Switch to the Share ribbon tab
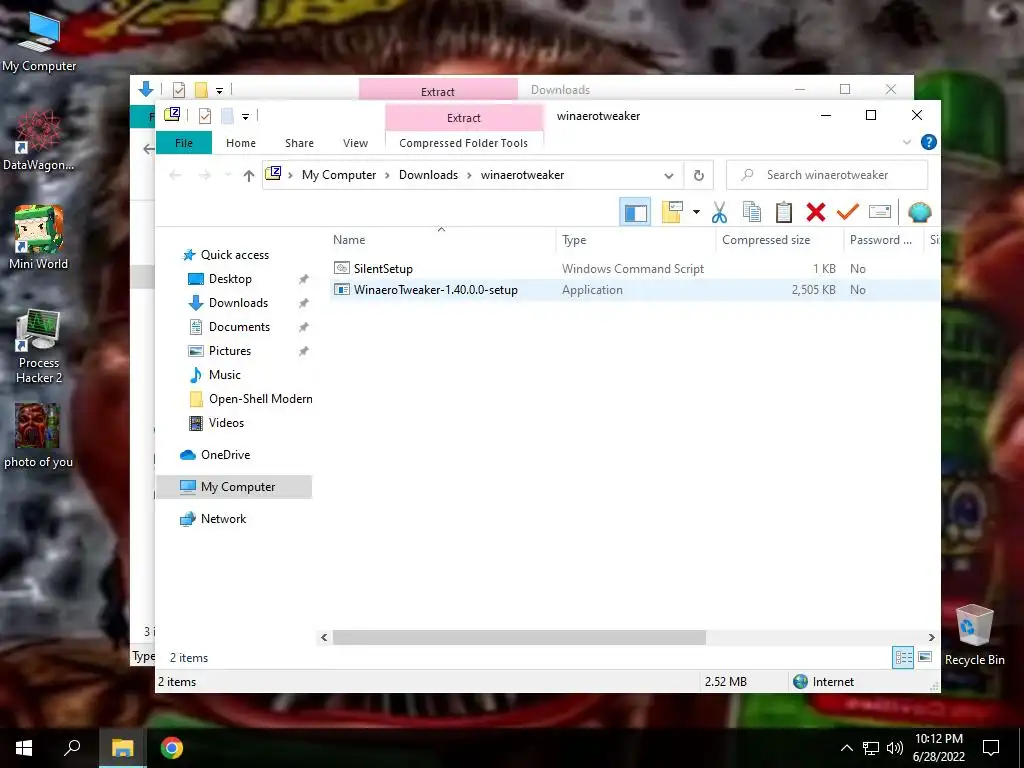 (x=299, y=143)
